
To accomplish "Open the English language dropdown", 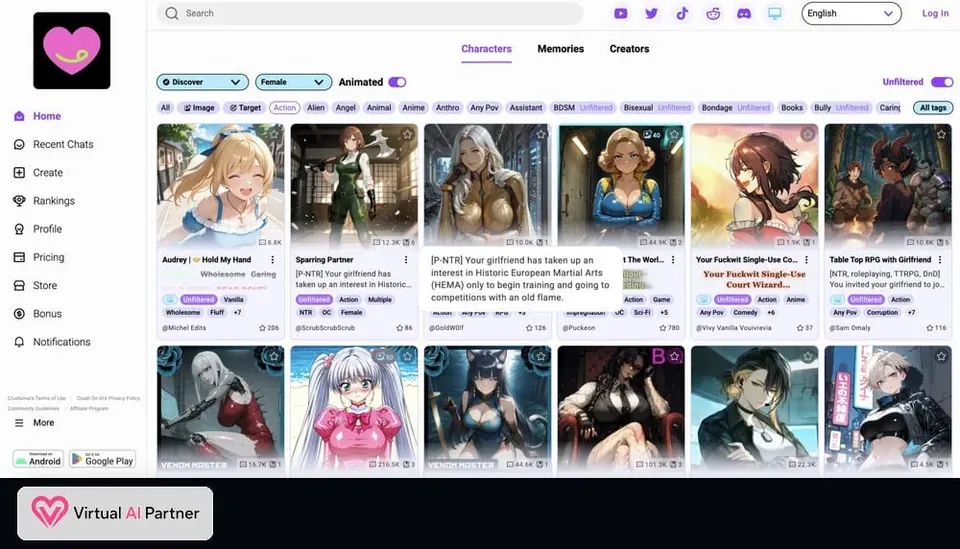I will (851, 13).
